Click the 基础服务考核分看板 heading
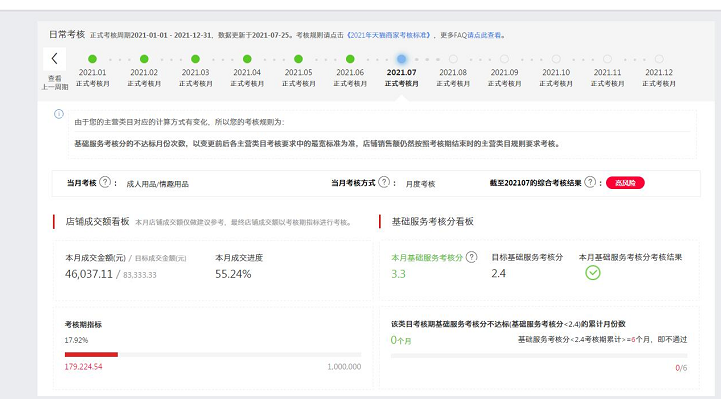This screenshot has width=721, height=399. (432, 222)
